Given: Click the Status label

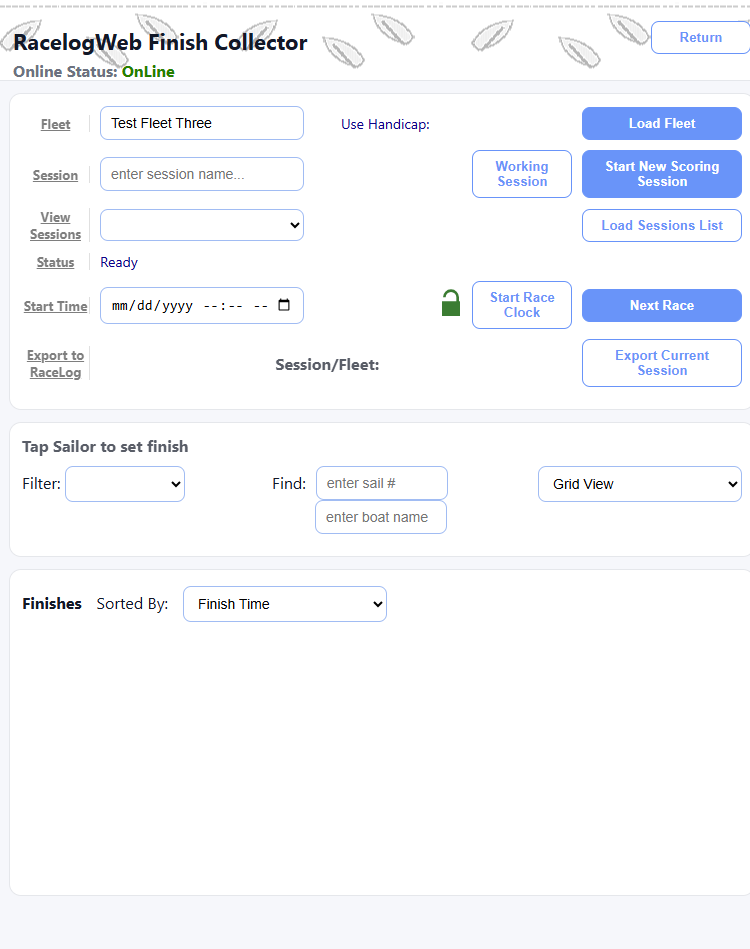Looking at the screenshot, I should coord(55,262).
